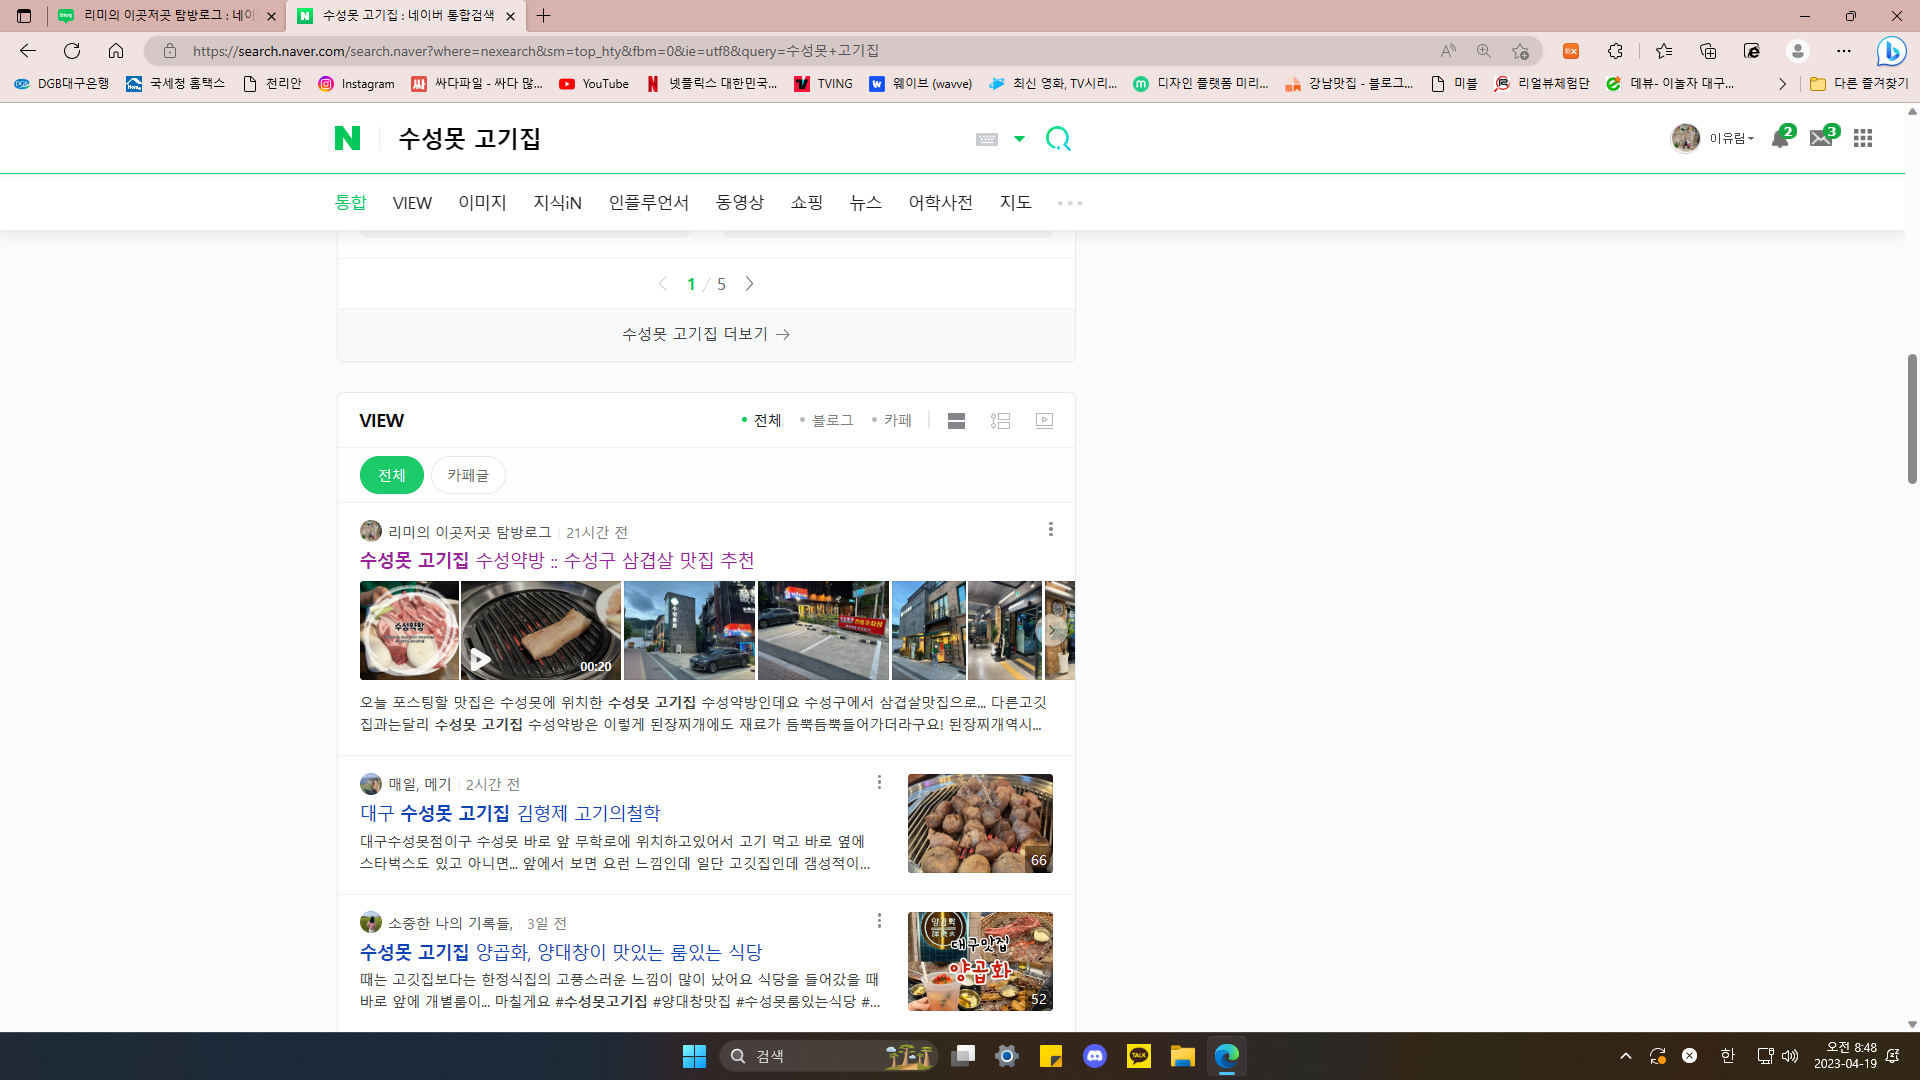Expand more search tabs ellipsis

[x=1070, y=203]
